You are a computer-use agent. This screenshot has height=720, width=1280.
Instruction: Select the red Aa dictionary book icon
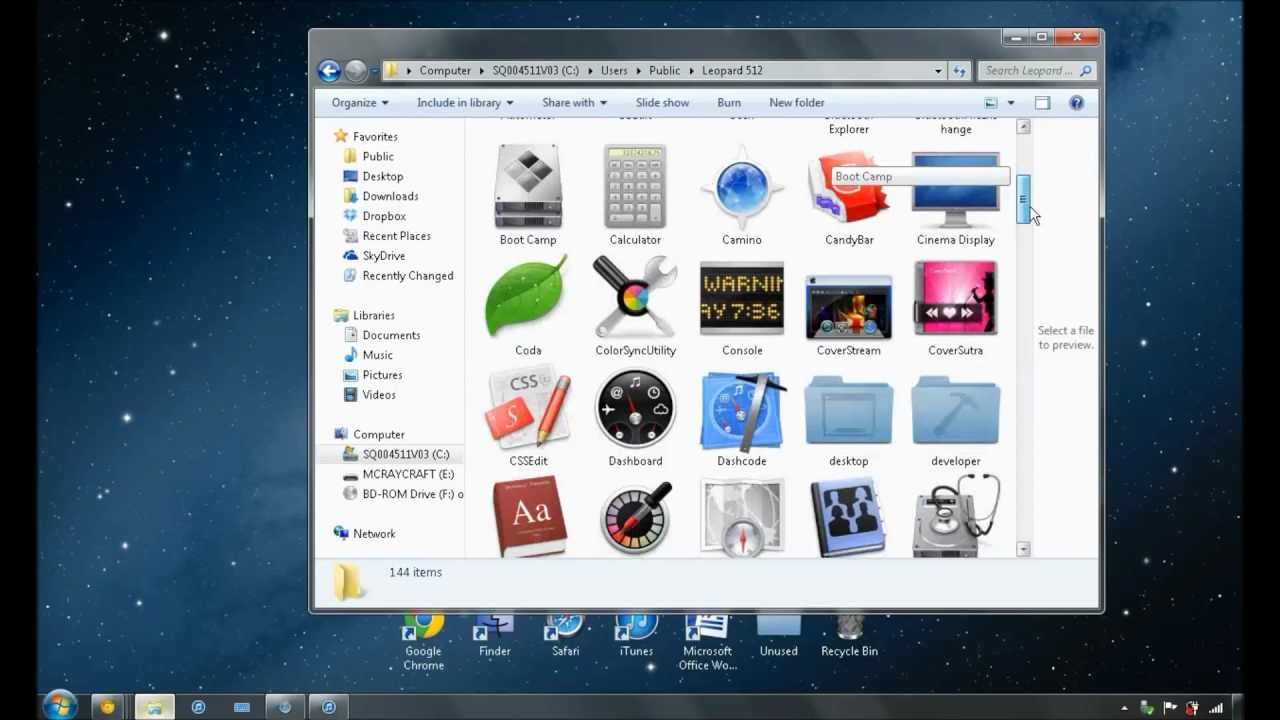click(529, 517)
